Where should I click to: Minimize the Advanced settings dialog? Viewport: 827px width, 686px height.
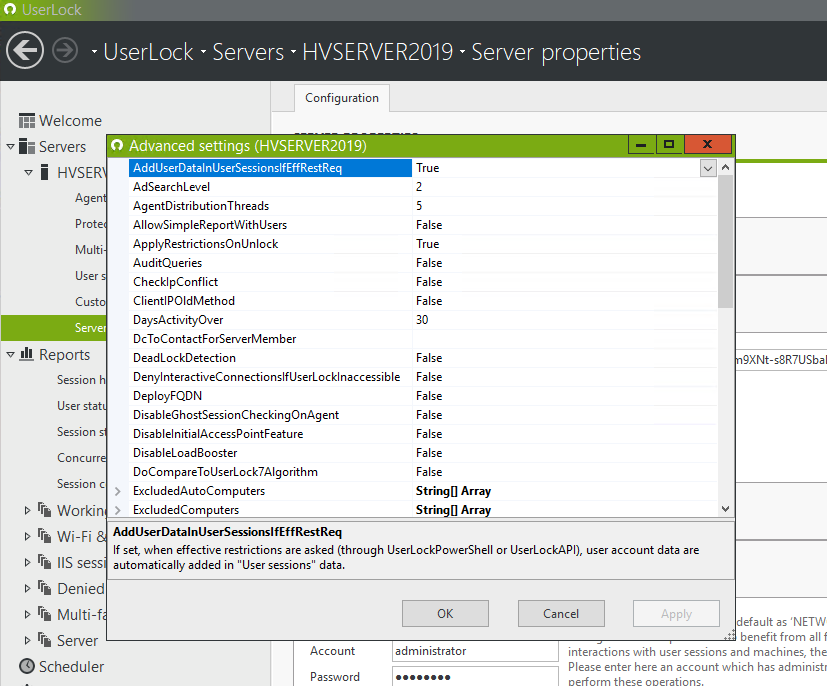(x=641, y=144)
